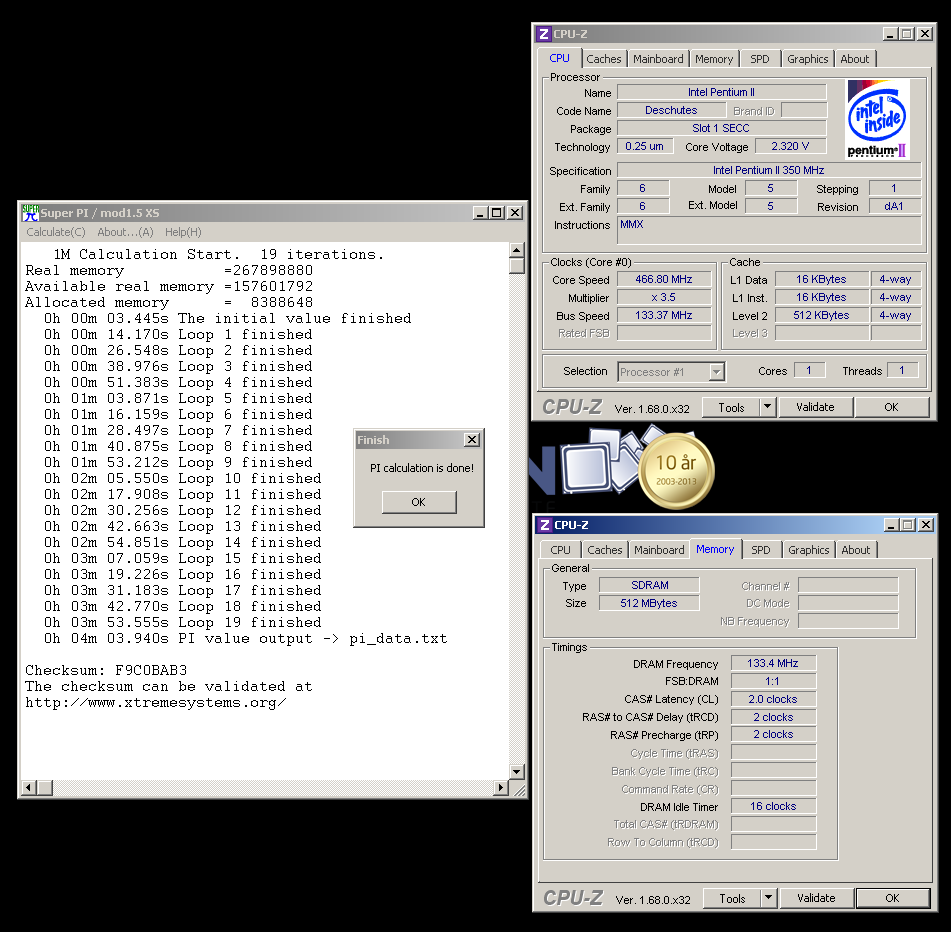Viewport: 951px width, 932px height.
Task: Open the Calculate(C) menu in Super PI
Action: (x=56, y=232)
